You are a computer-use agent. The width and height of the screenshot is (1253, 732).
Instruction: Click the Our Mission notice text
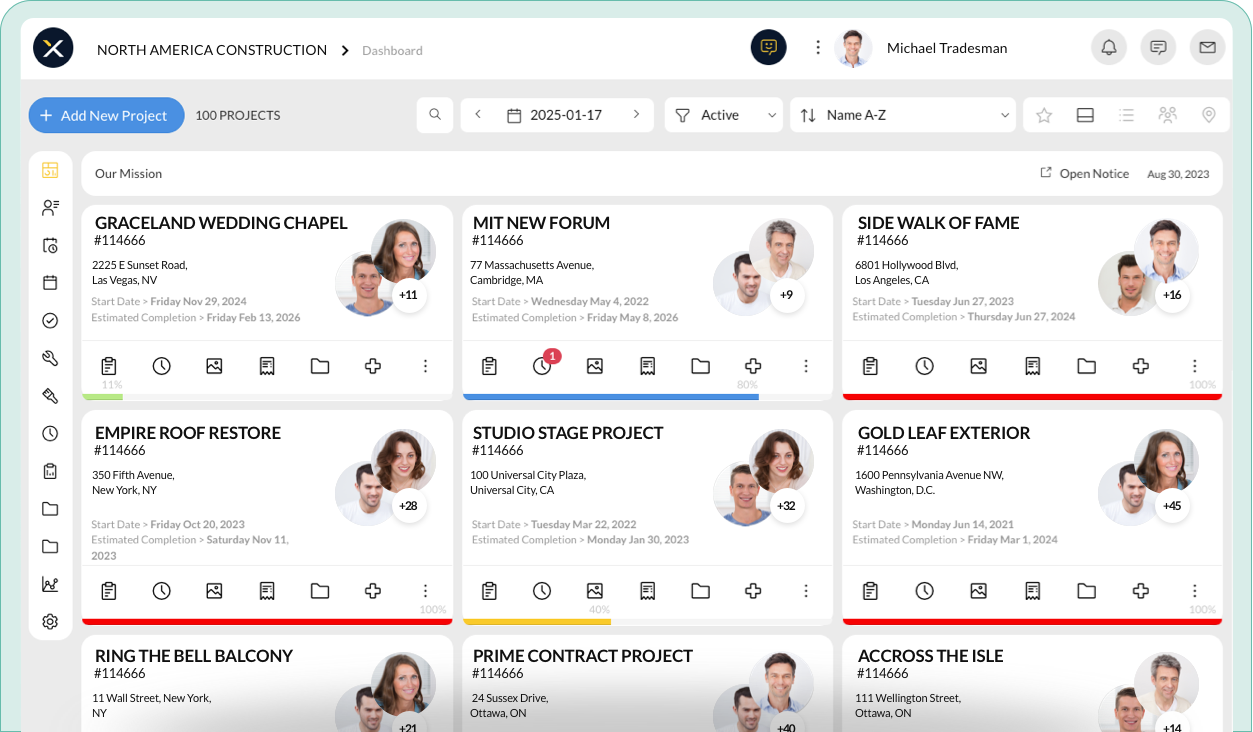(x=128, y=173)
